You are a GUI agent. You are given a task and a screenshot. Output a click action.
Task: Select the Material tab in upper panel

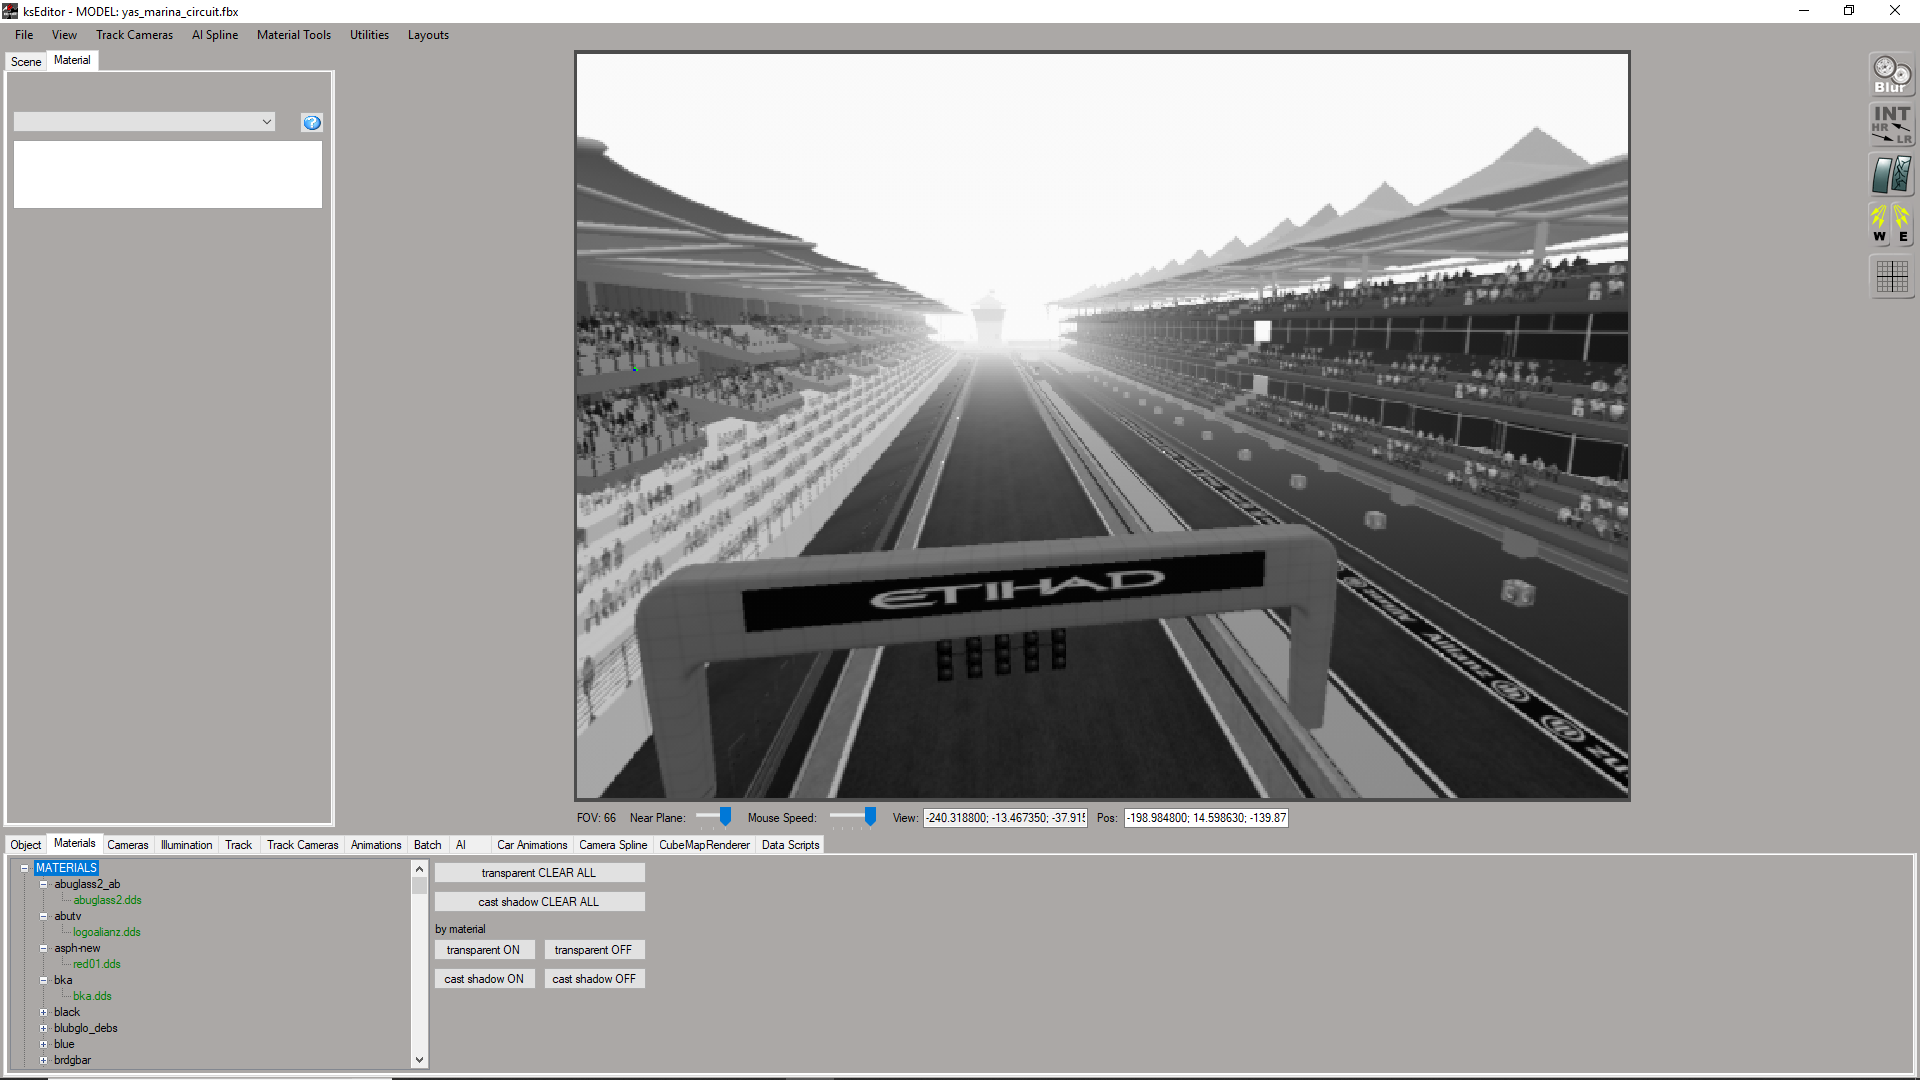point(72,60)
